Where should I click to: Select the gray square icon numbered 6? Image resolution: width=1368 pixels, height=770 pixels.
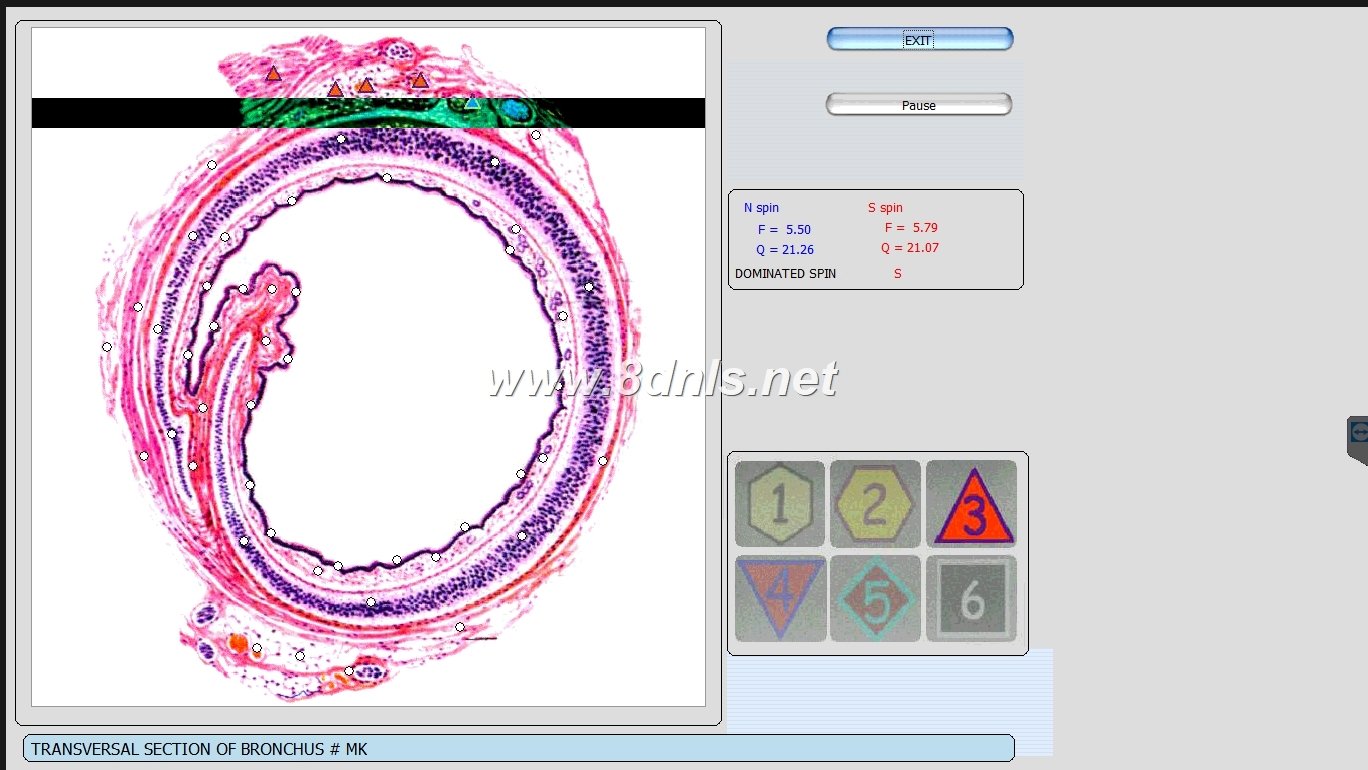coord(971,598)
